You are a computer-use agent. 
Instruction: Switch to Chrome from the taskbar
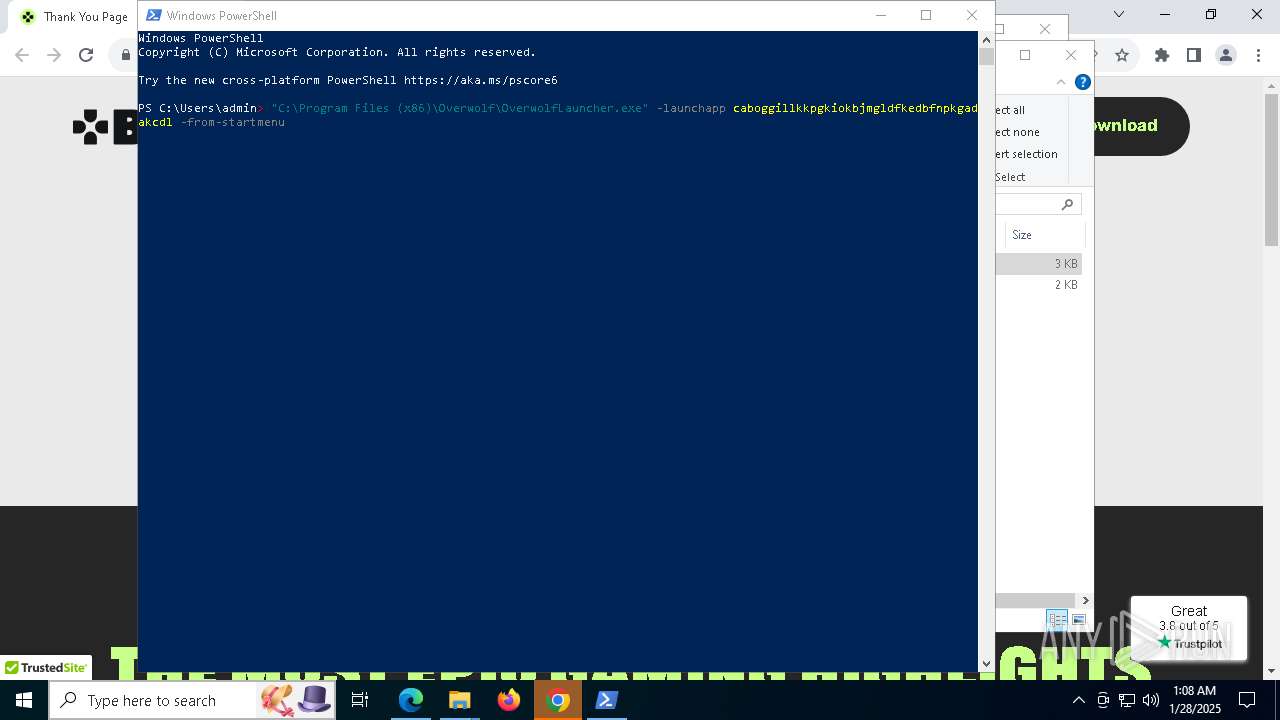558,700
